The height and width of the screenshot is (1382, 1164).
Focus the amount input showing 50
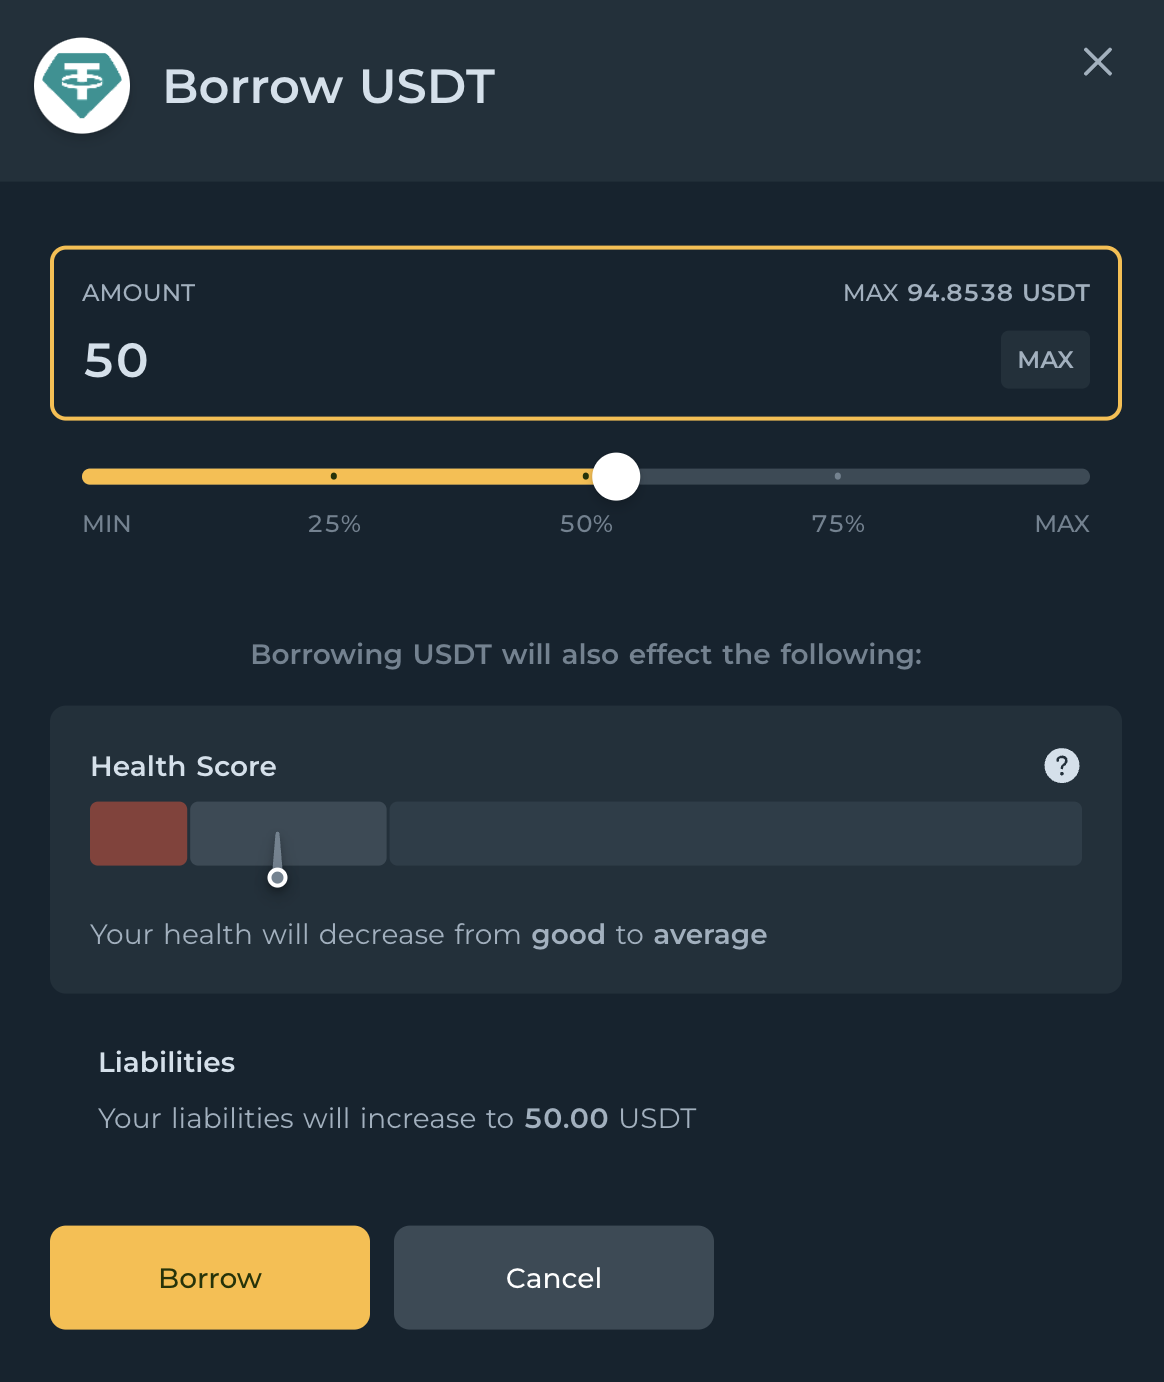500,360
